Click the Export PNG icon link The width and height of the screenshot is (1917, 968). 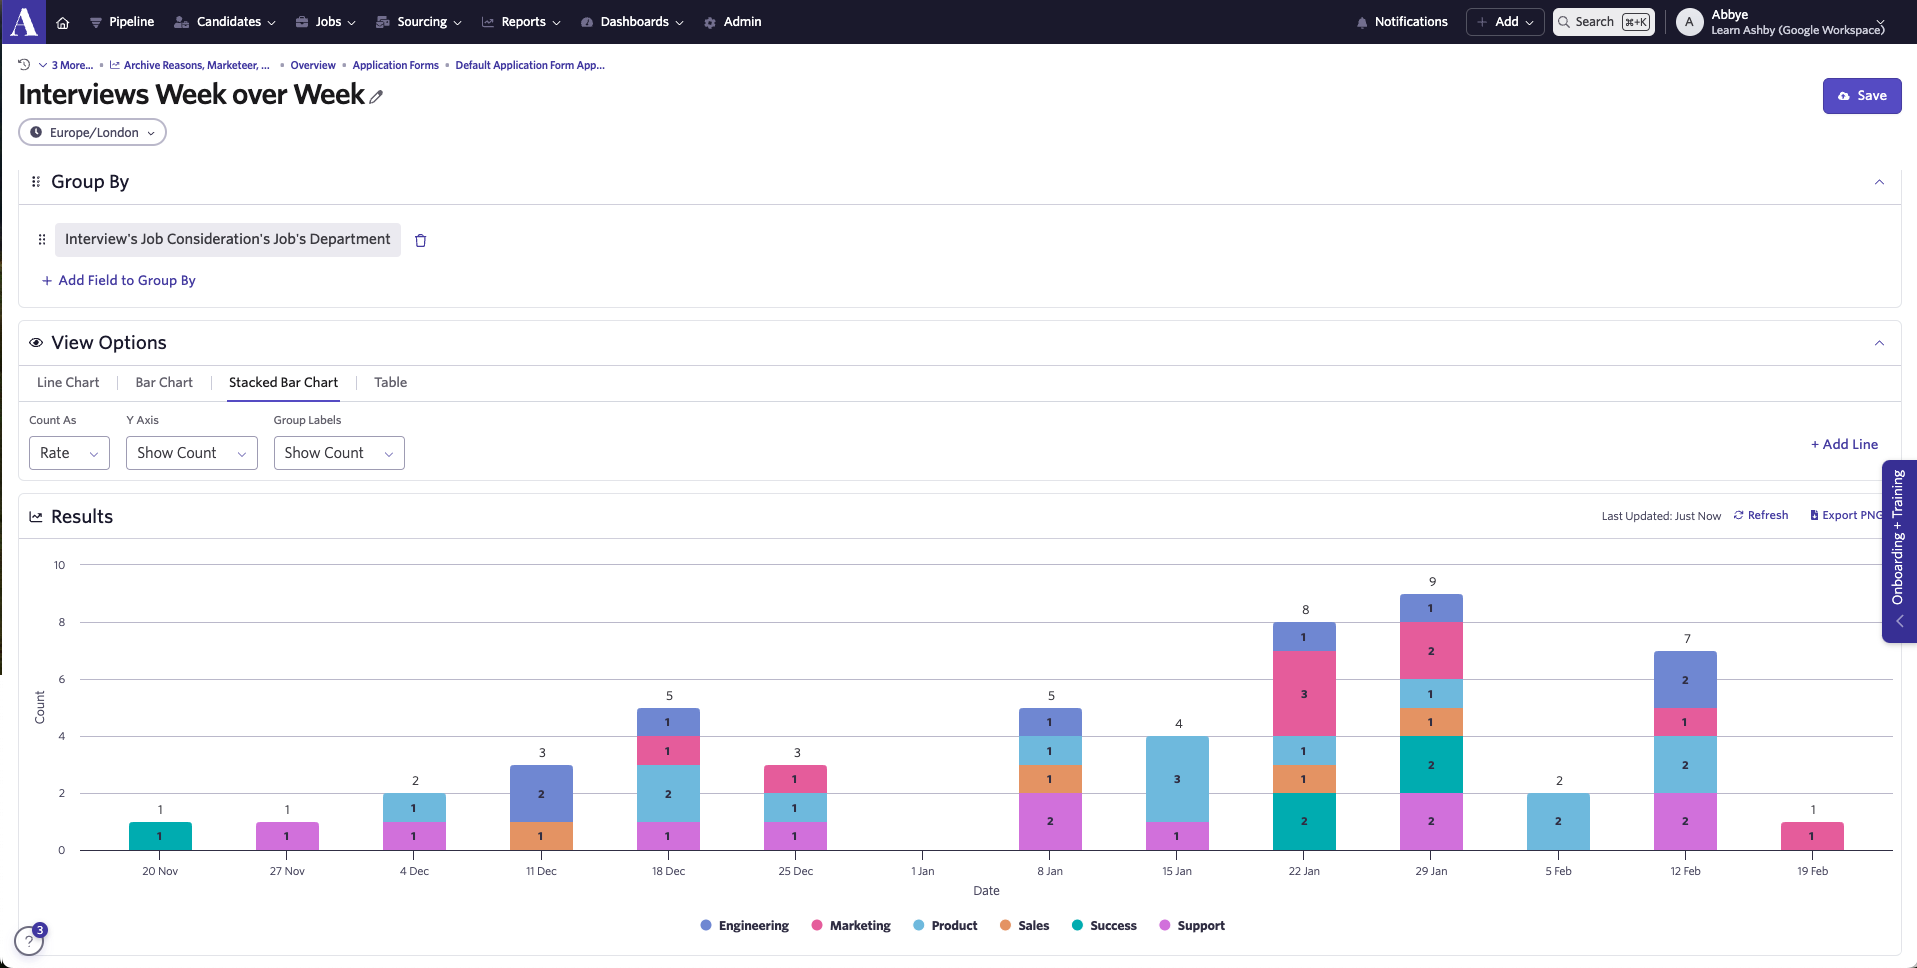pyautogui.click(x=1846, y=516)
